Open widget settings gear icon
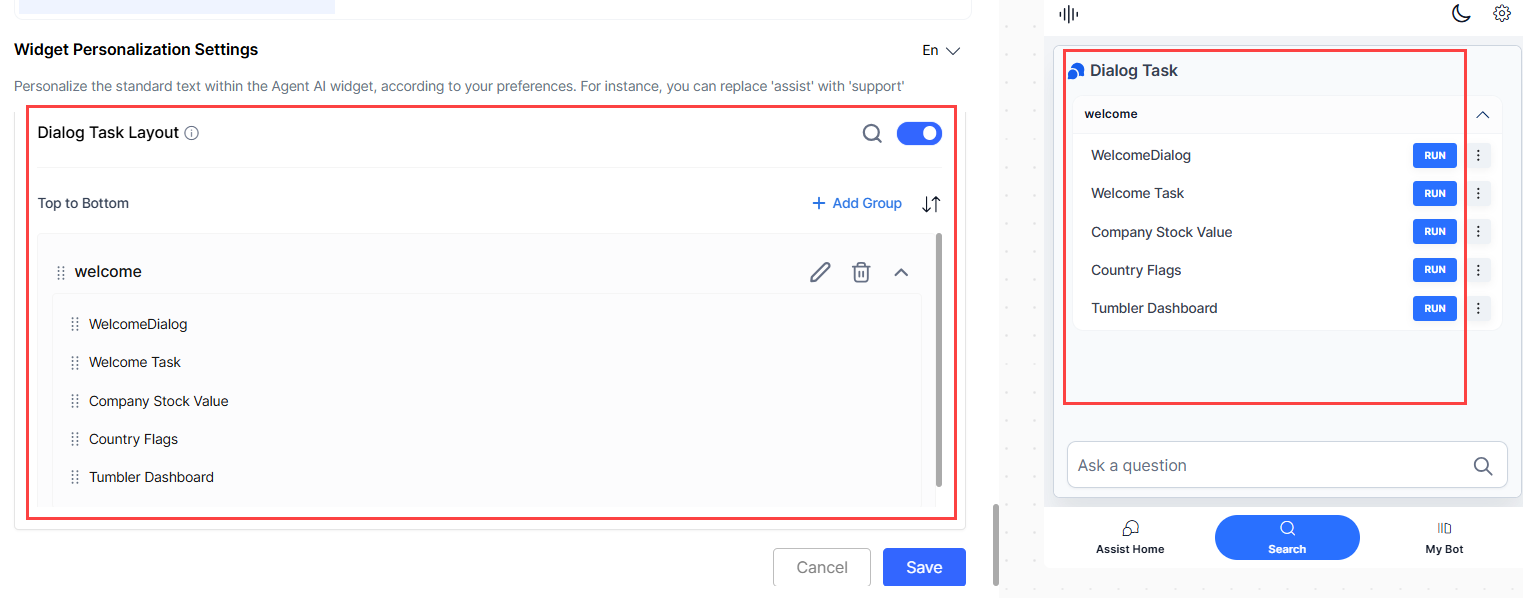Screen dimensions: 1523x598 [1501, 14]
